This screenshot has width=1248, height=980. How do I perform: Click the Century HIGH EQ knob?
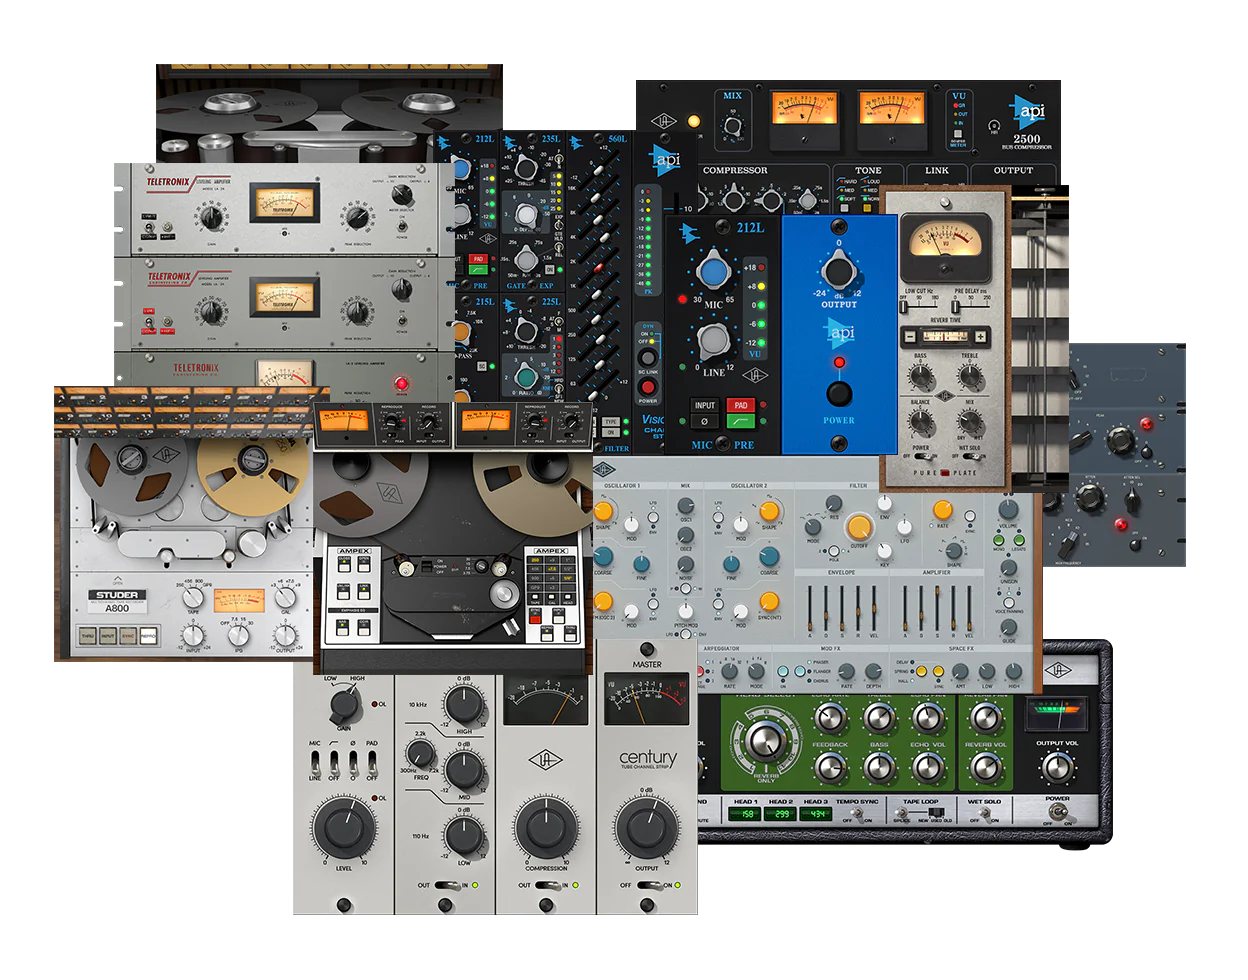click(465, 706)
